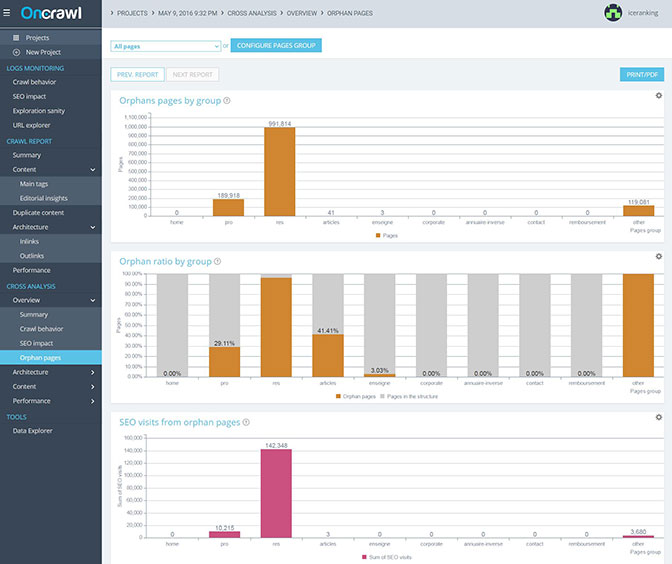
Task: Open the hamburger menu next to Oncrawl logo
Action: point(7,13)
